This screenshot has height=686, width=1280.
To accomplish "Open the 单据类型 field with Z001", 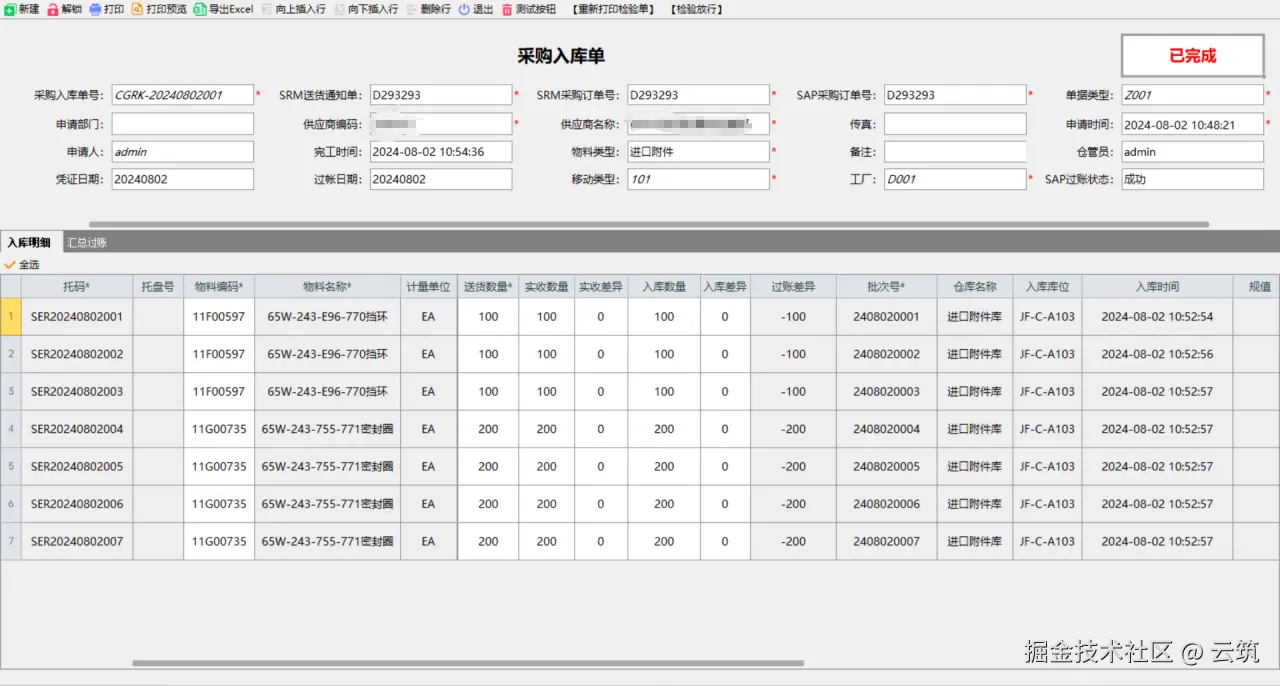I will point(1192,95).
